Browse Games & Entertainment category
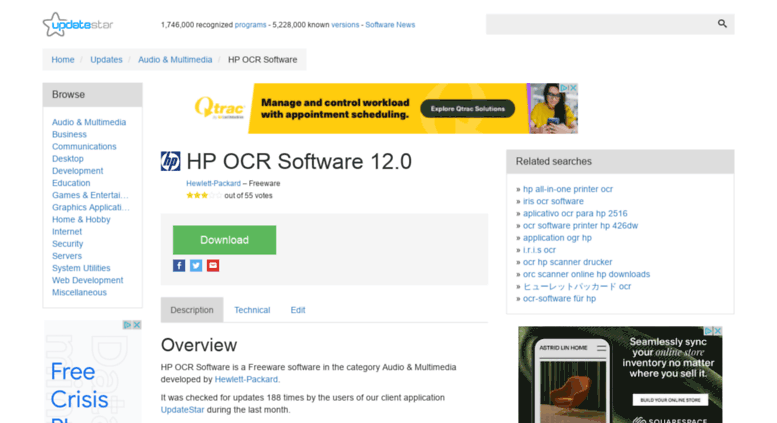 tap(90, 195)
